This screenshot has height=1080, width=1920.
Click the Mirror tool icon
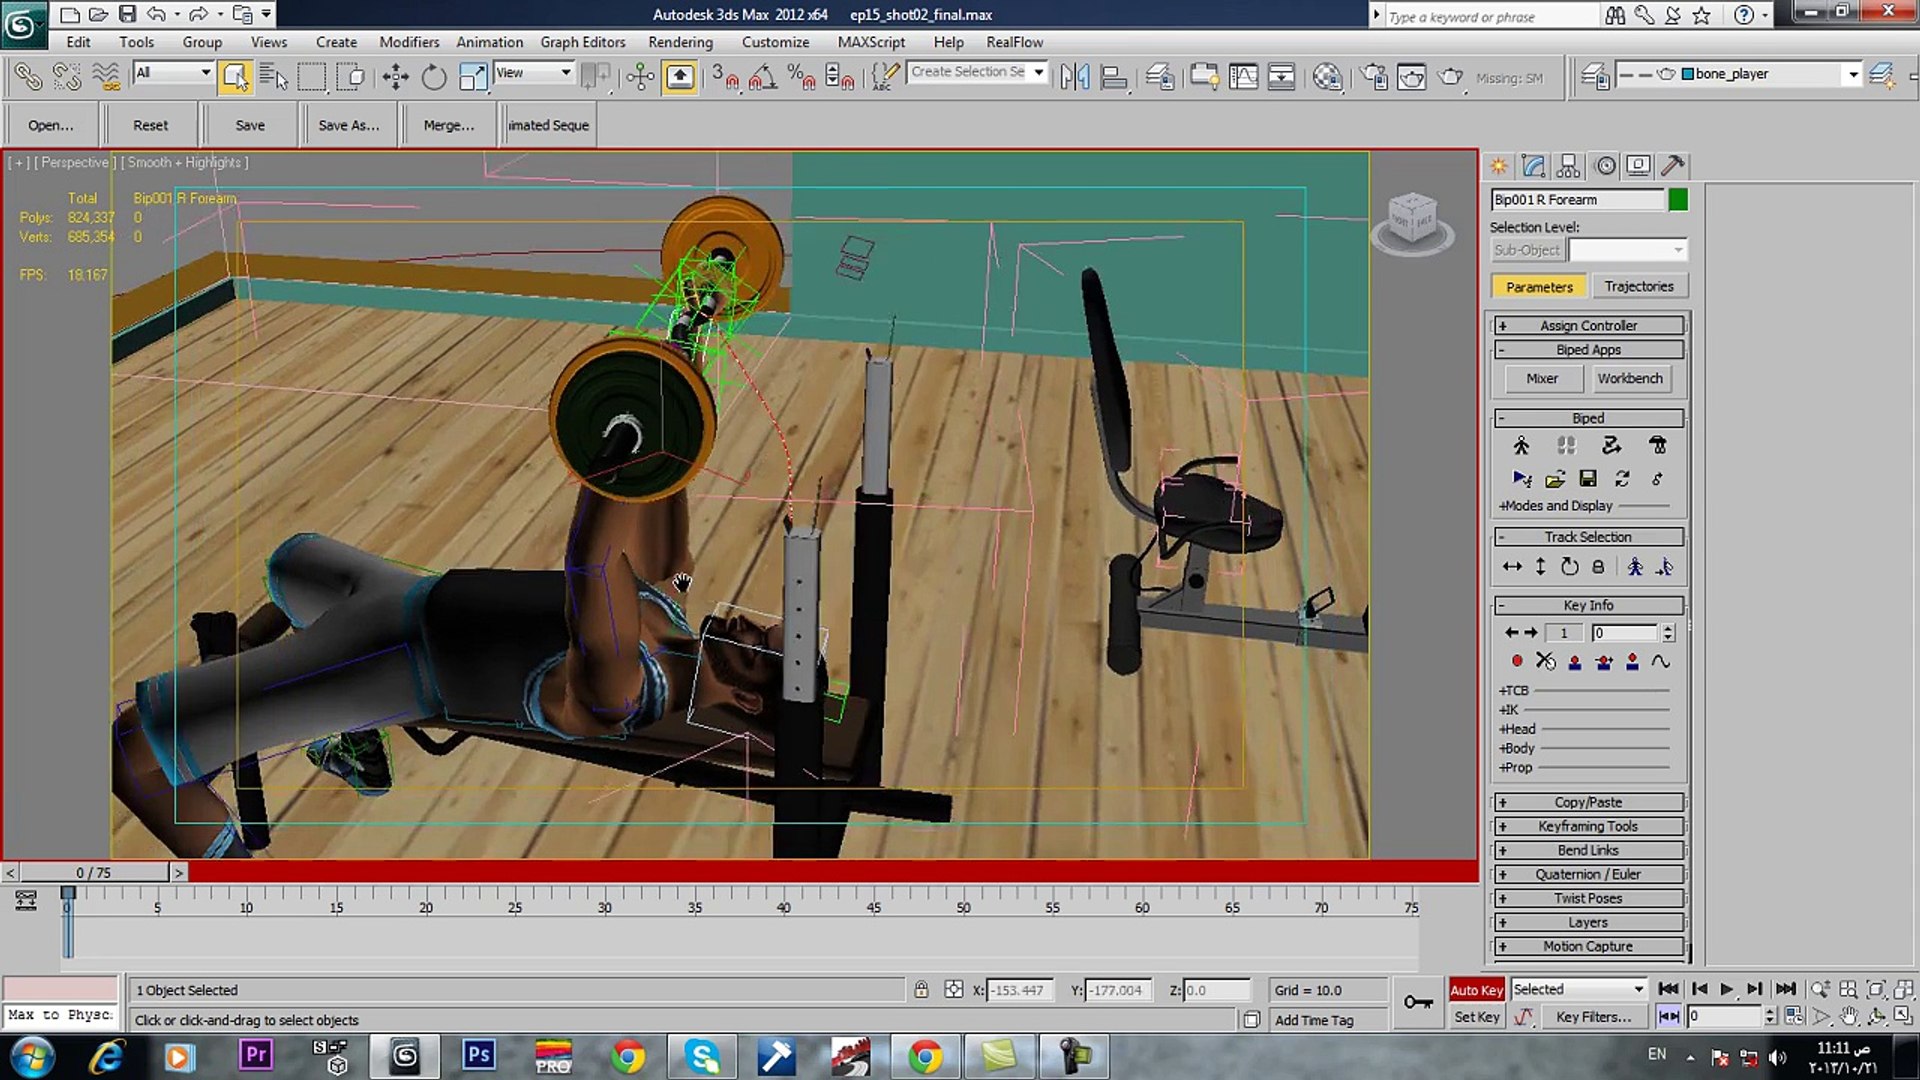(1075, 77)
